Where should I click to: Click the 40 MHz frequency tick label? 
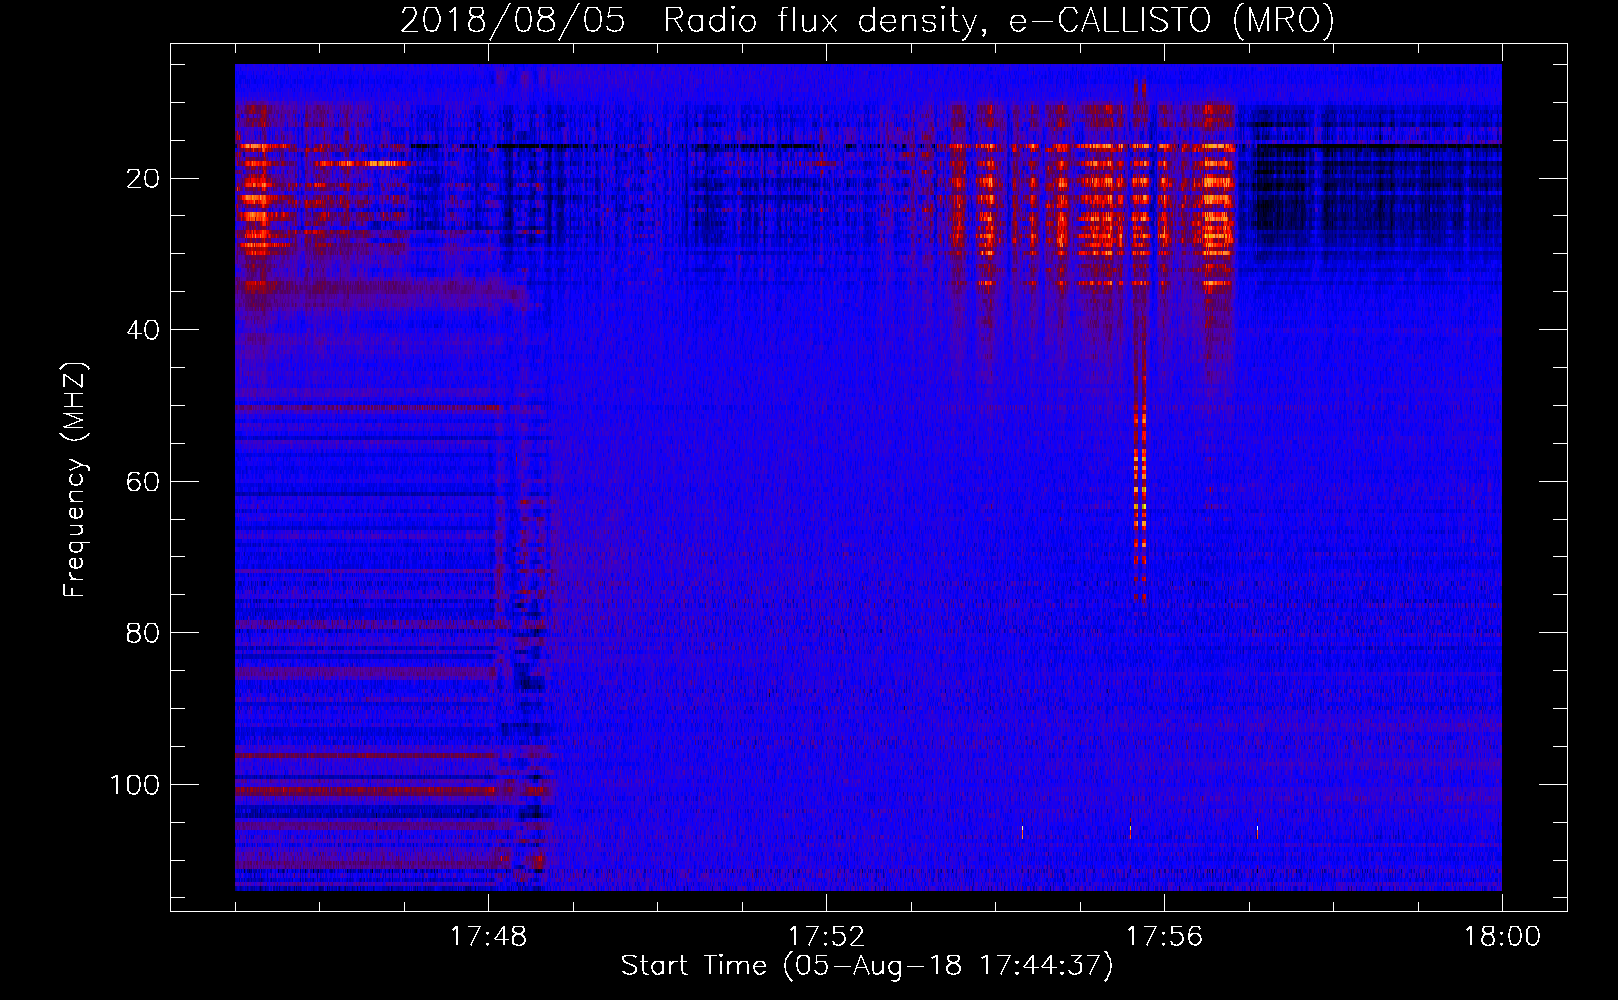(x=143, y=330)
